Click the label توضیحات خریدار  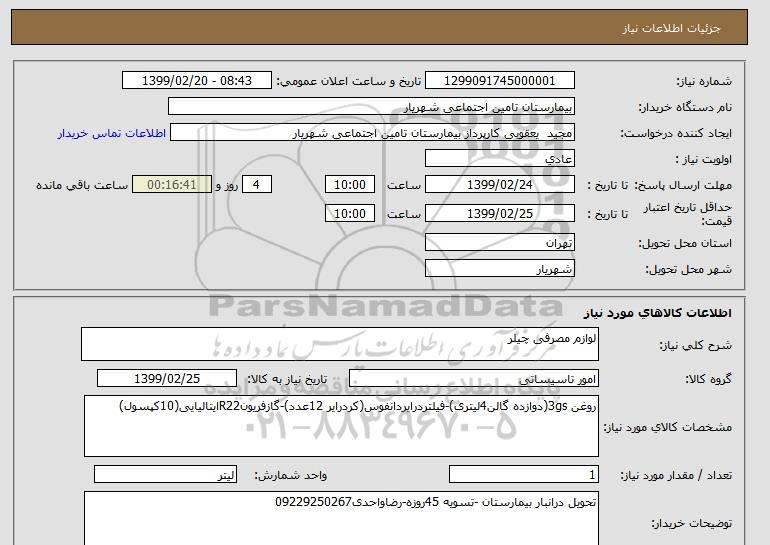click(x=692, y=523)
